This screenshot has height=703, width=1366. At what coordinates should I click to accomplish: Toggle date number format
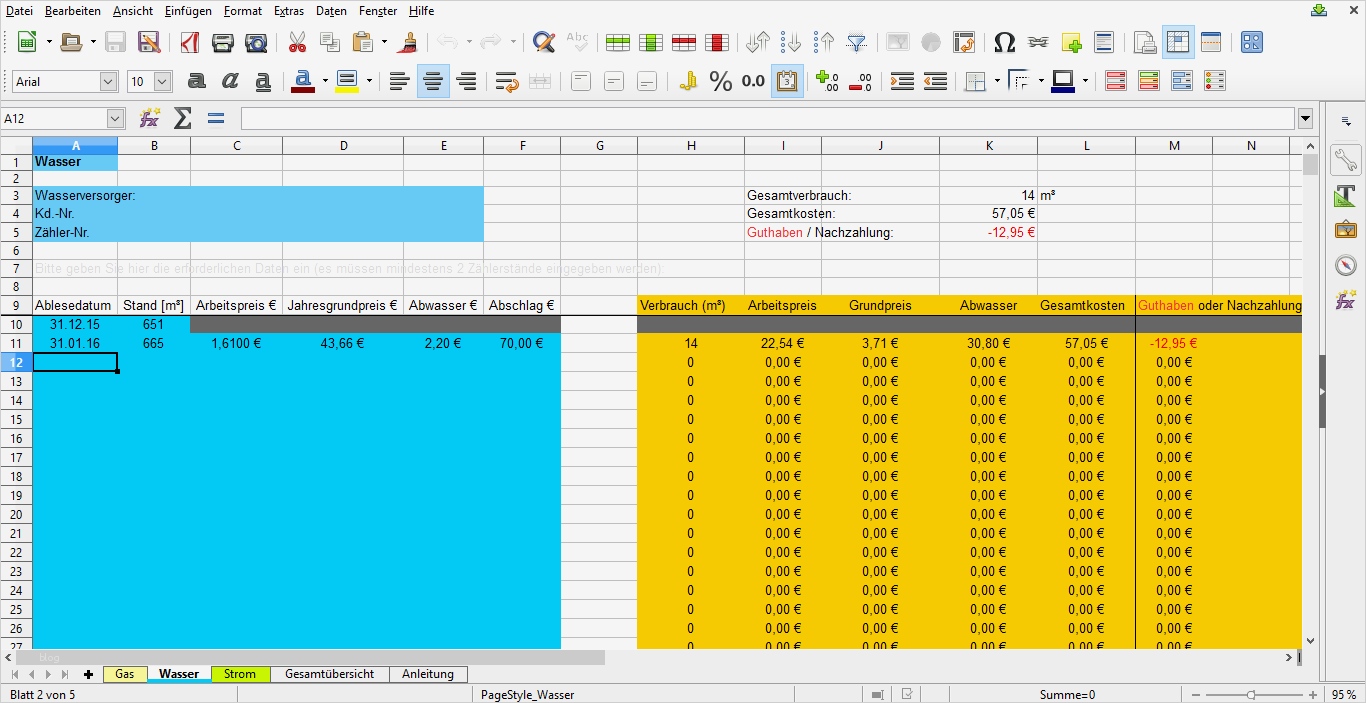(787, 81)
